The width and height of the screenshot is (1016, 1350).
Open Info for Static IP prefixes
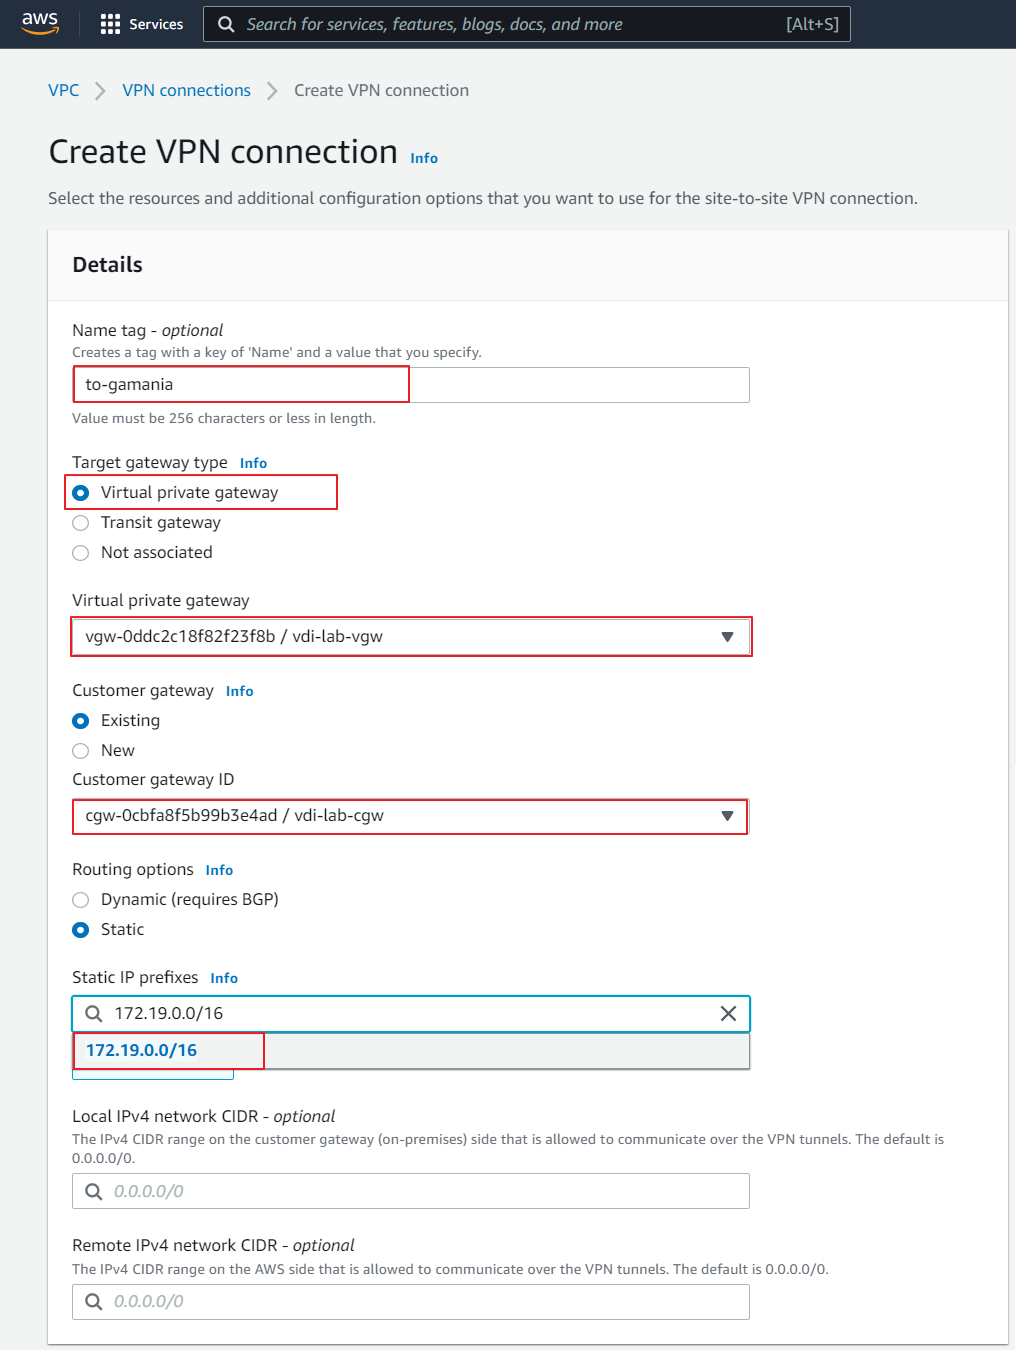tap(224, 978)
